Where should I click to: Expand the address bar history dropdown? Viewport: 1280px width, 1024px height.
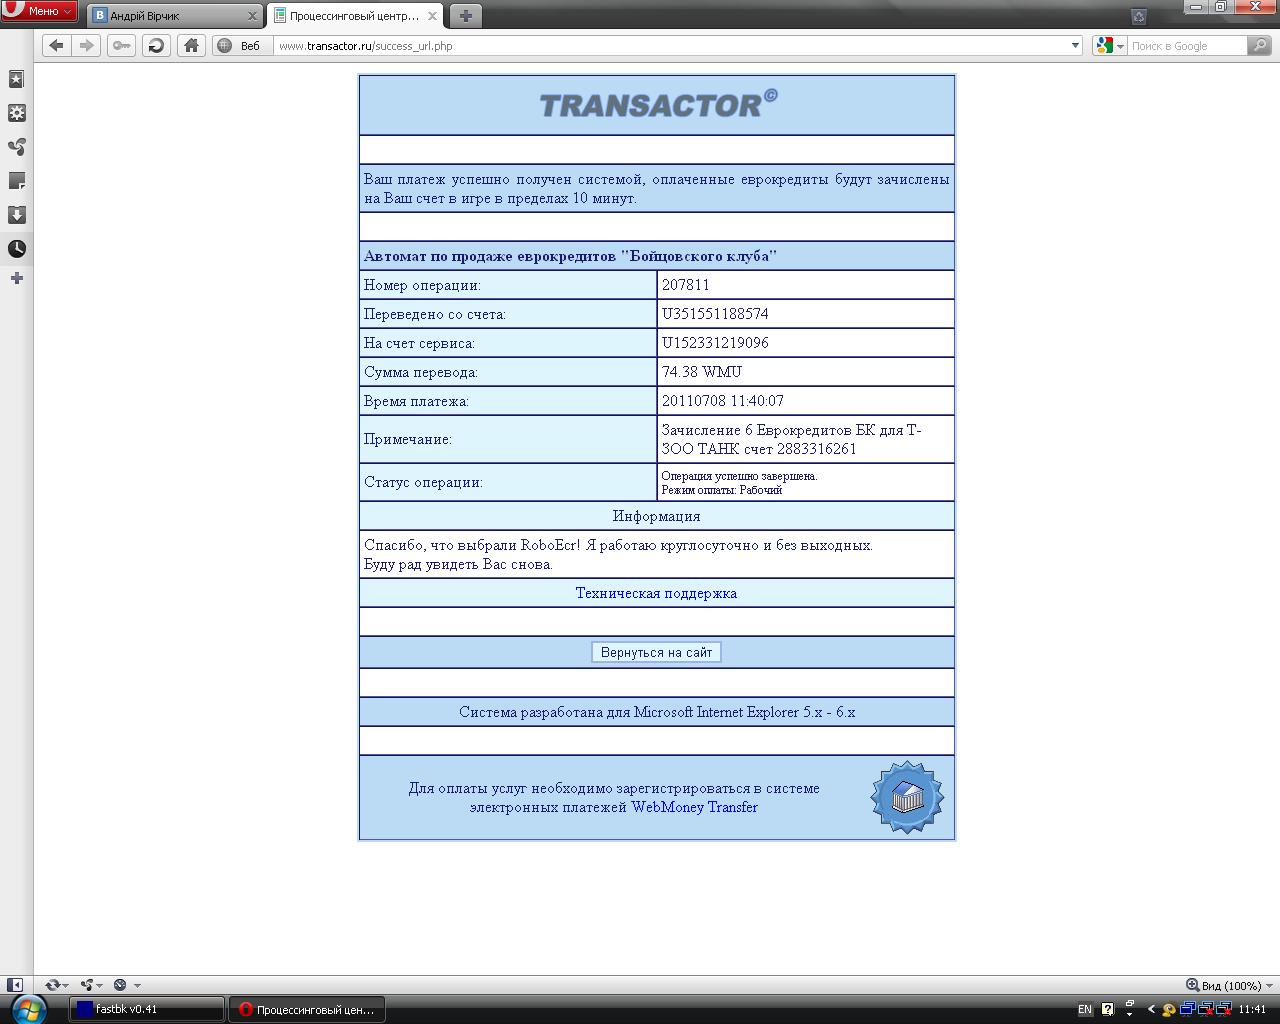[1075, 45]
